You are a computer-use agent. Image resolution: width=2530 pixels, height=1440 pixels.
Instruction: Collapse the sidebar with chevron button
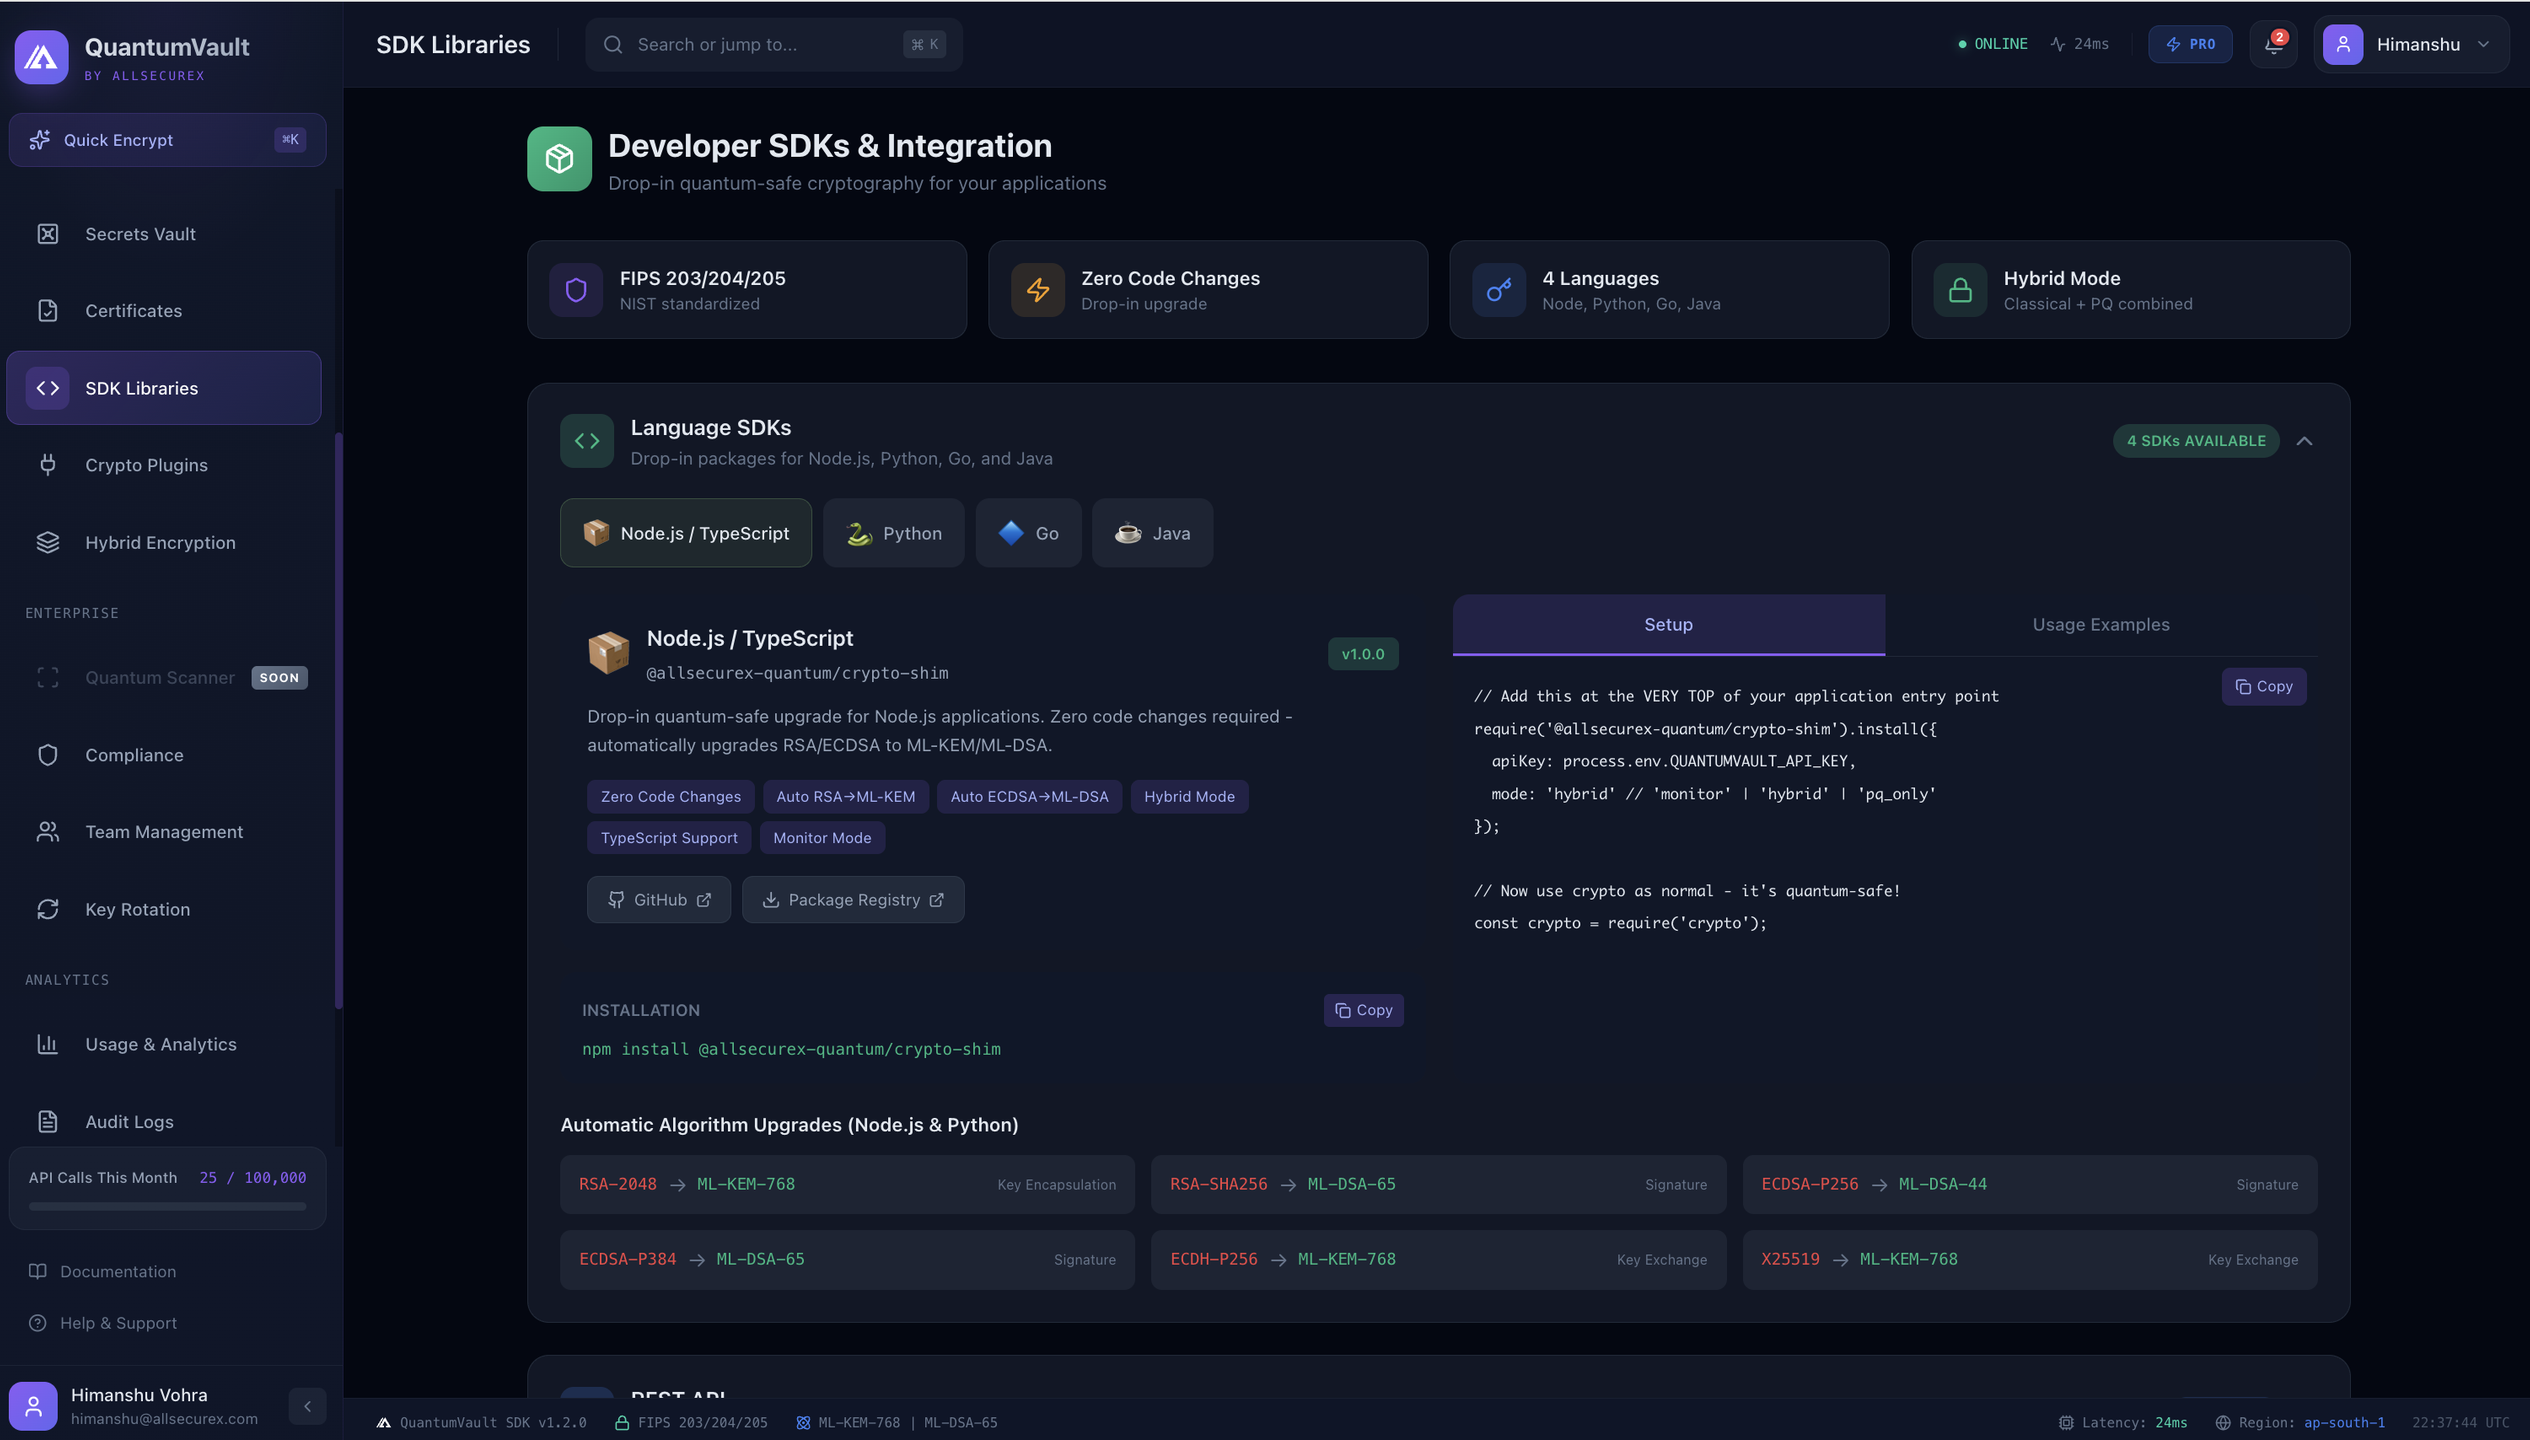click(307, 1406)
